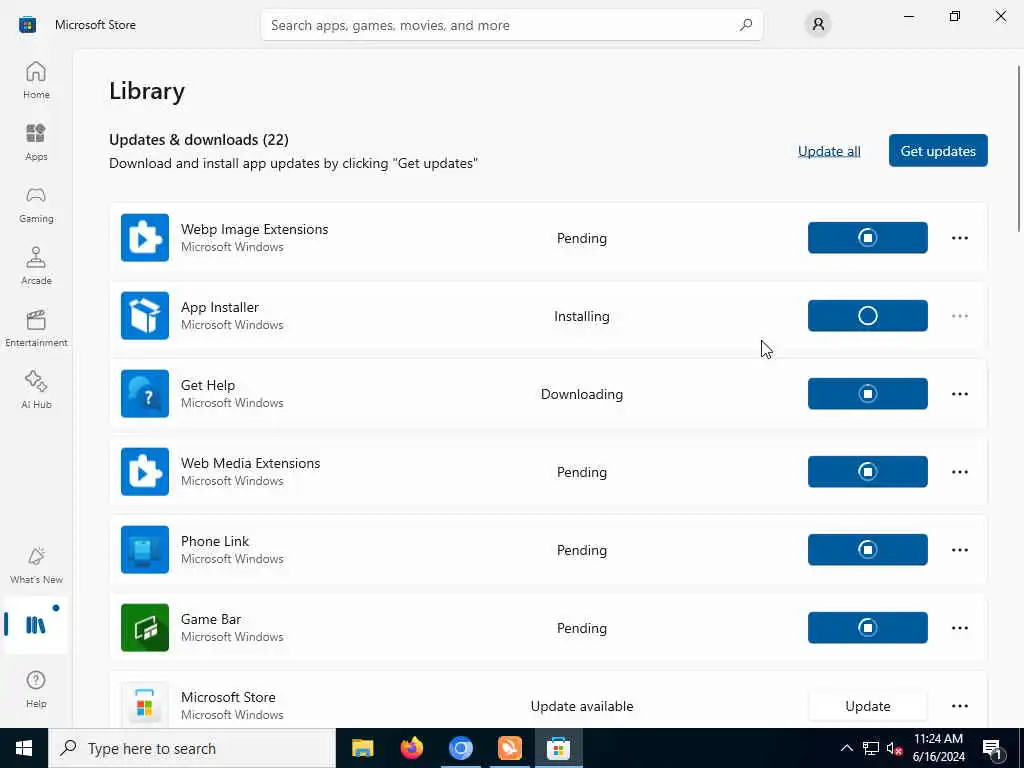Open more options for Phone Link

[x=959, y=550]
